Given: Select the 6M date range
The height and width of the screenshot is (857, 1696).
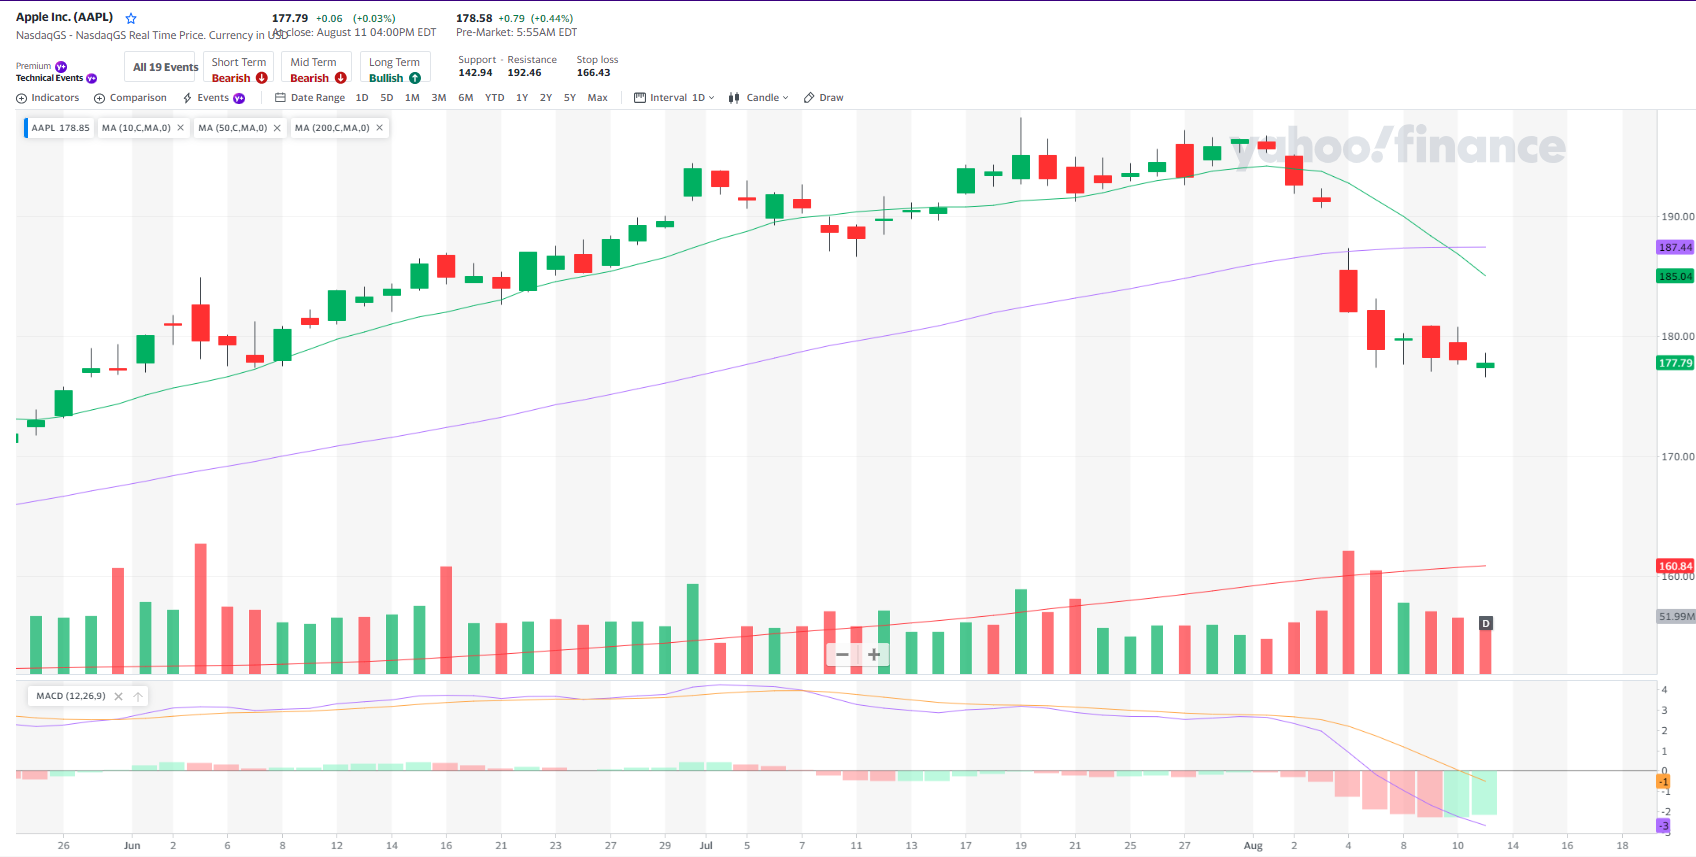Looking at the screenshot, I should point(466,98).
